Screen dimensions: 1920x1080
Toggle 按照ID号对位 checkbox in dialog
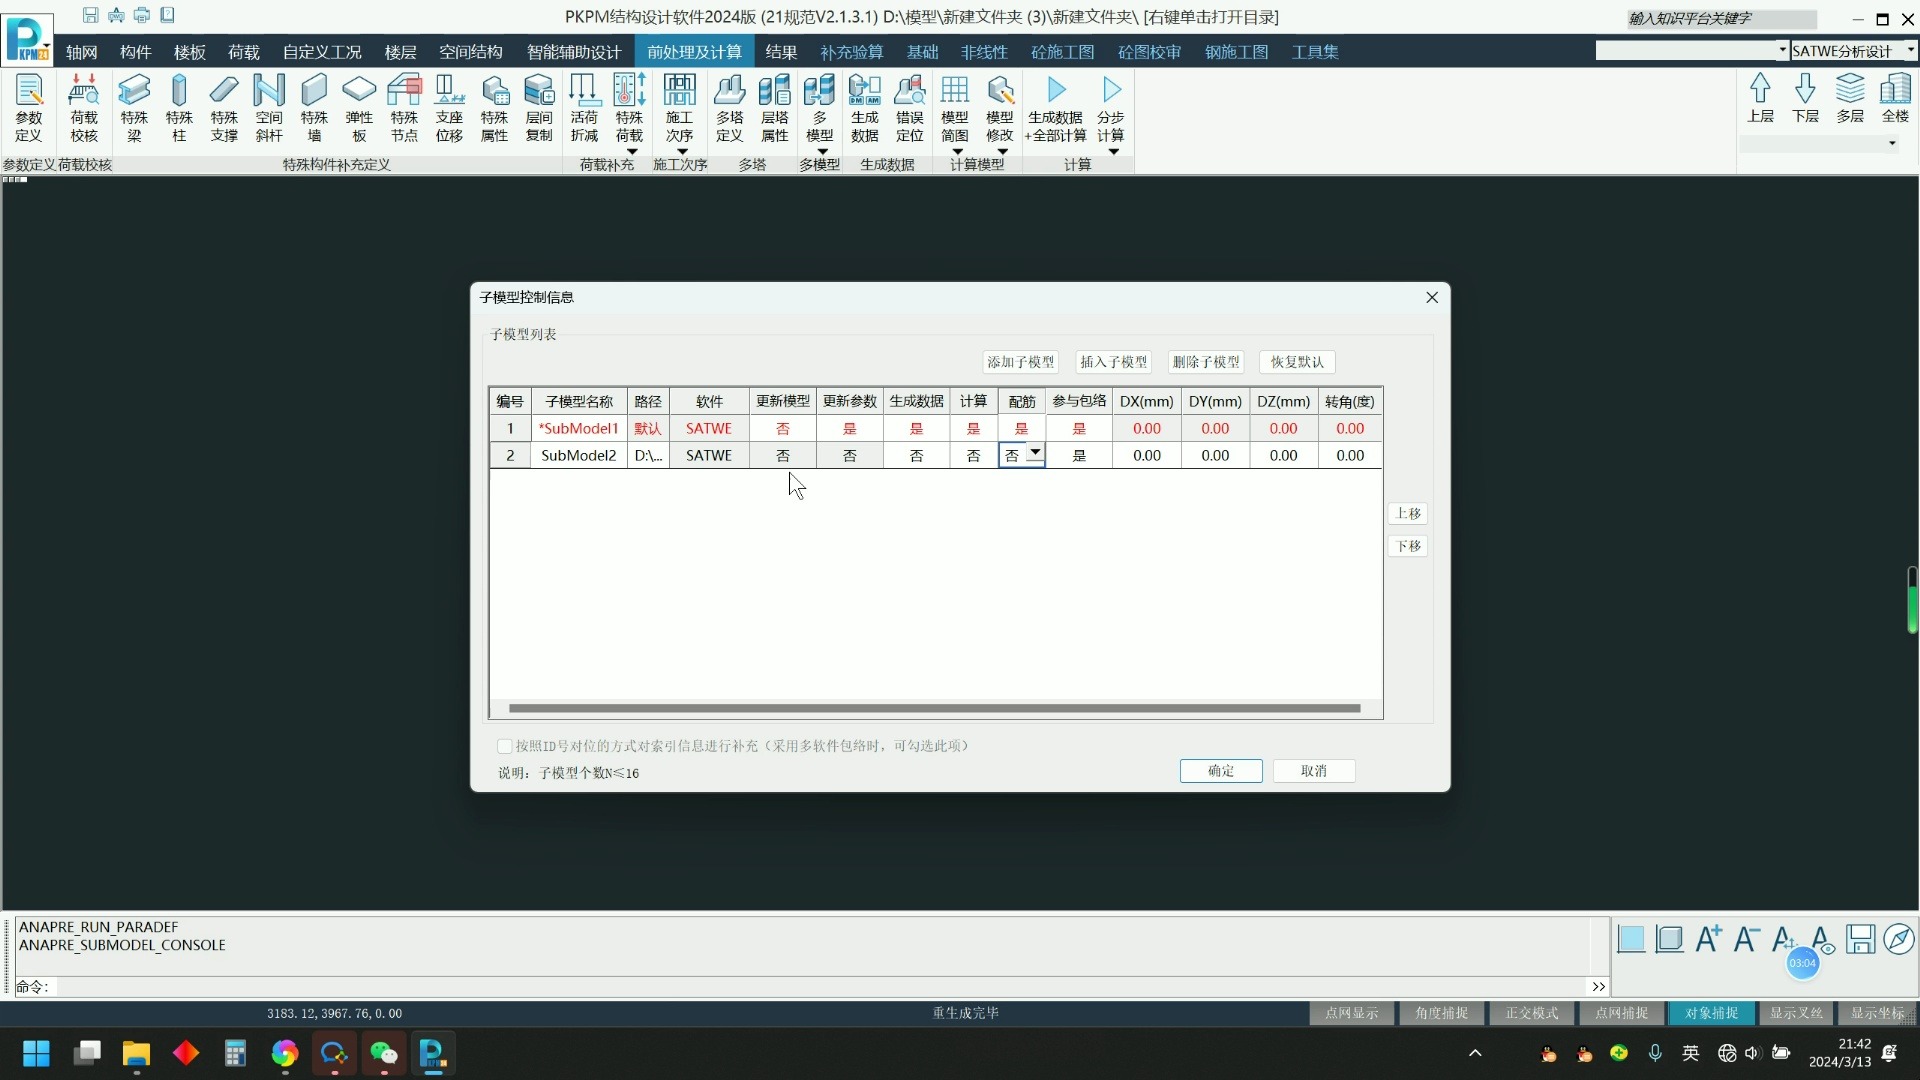click(505, 746)
